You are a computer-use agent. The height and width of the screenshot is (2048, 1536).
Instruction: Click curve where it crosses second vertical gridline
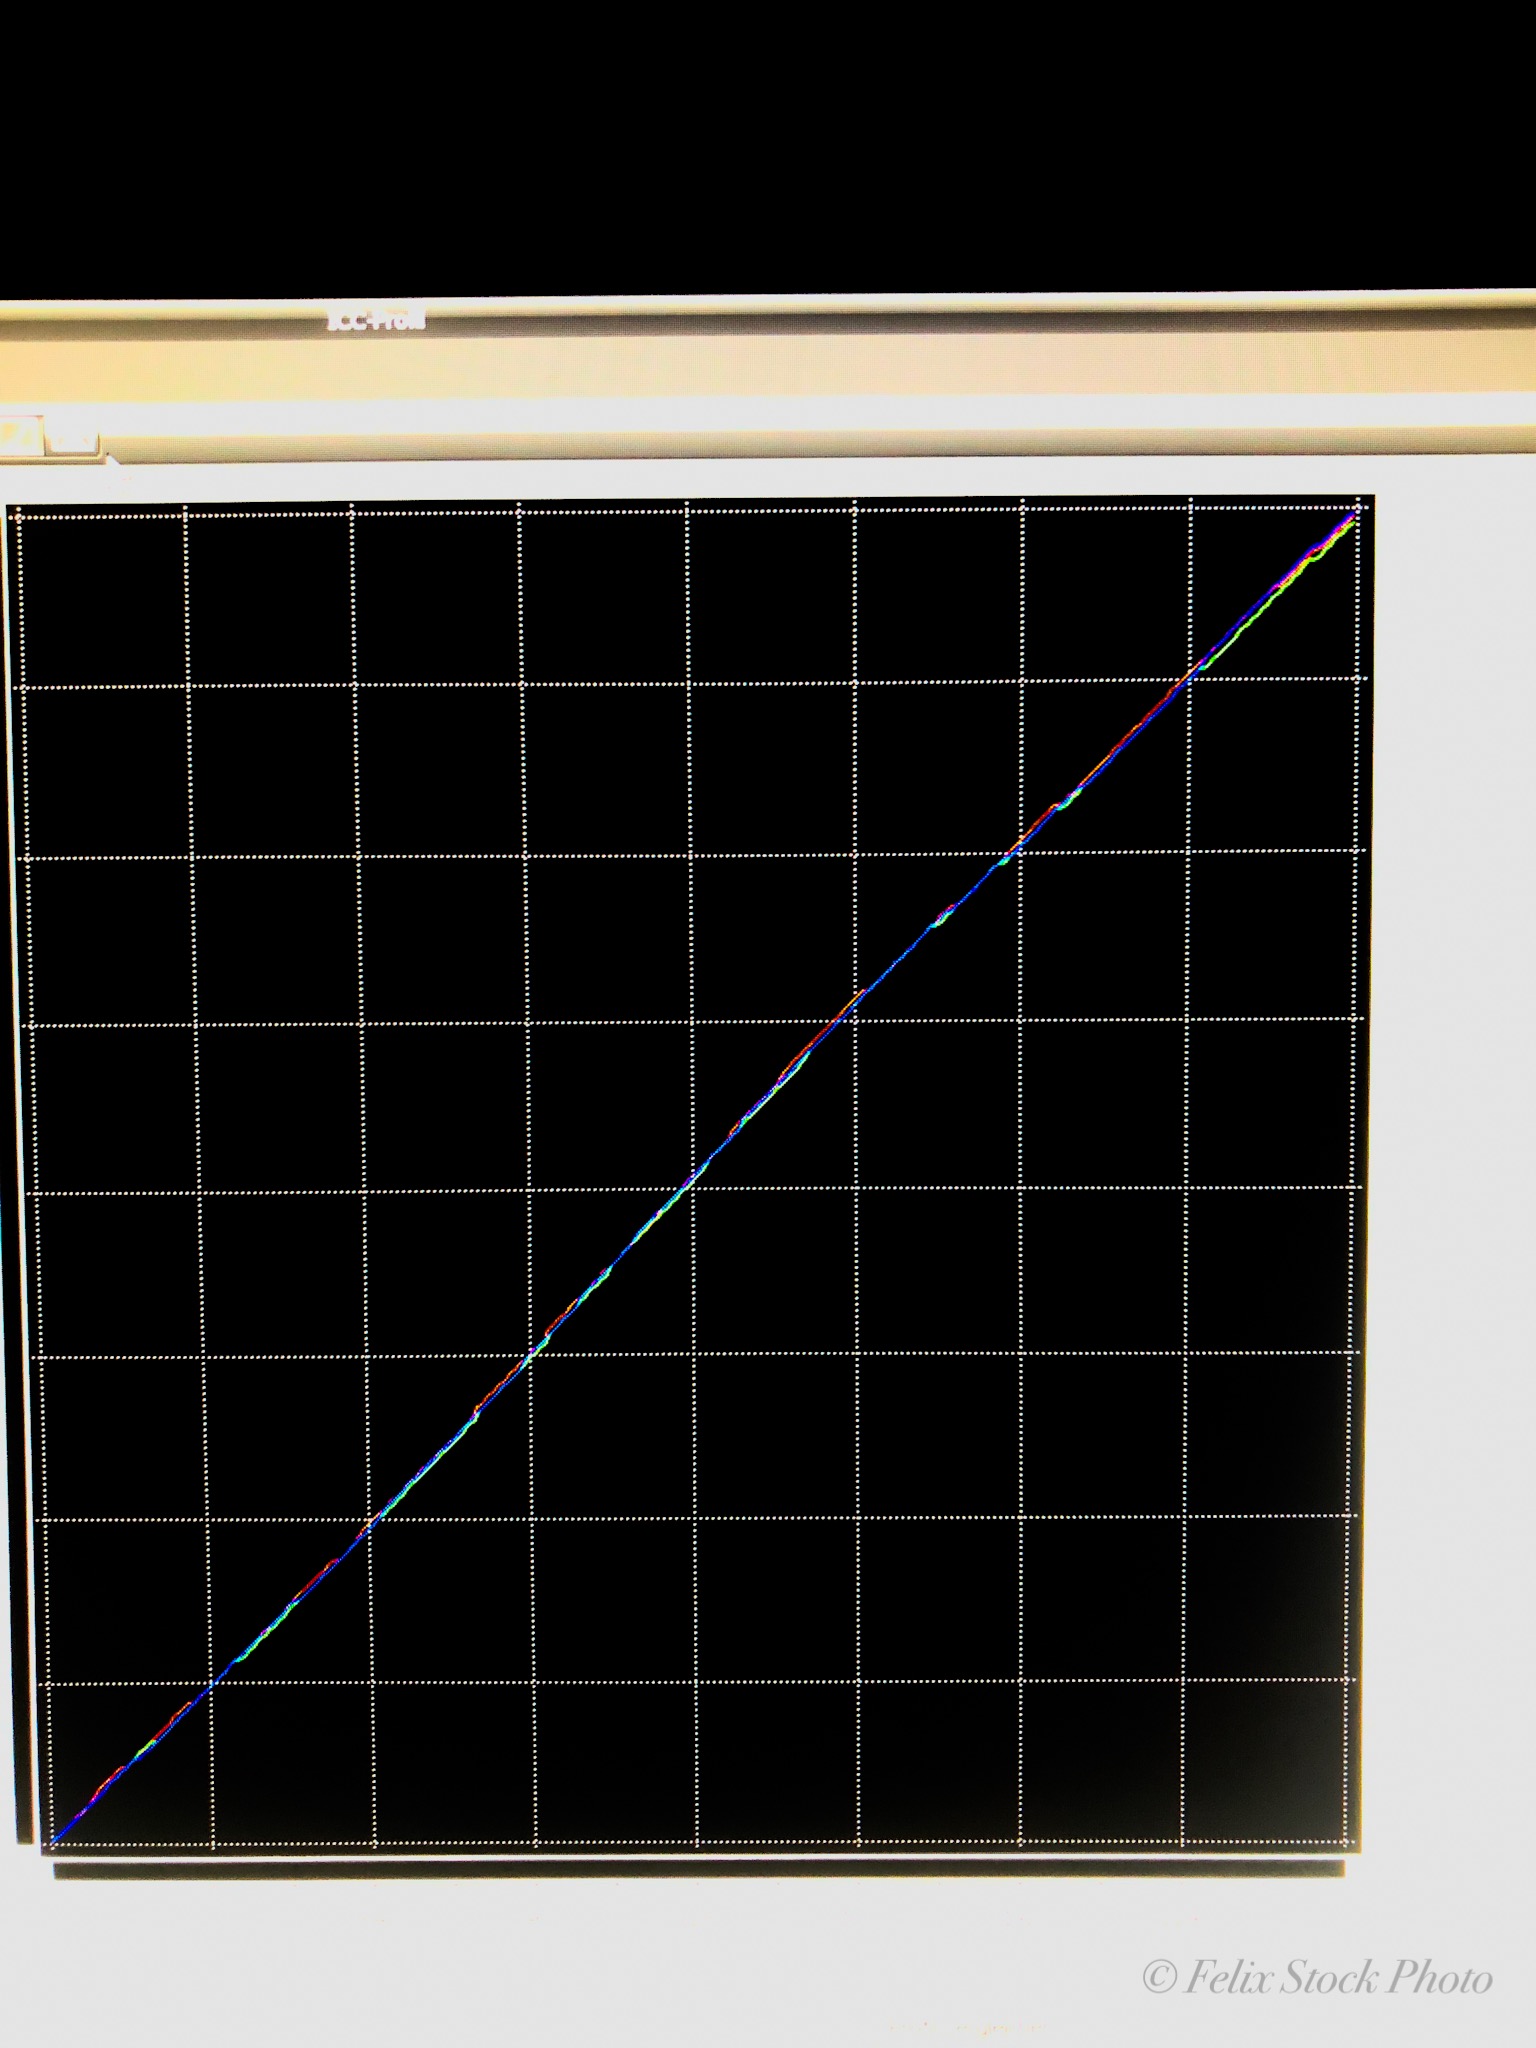click(x=368, y=1522)
